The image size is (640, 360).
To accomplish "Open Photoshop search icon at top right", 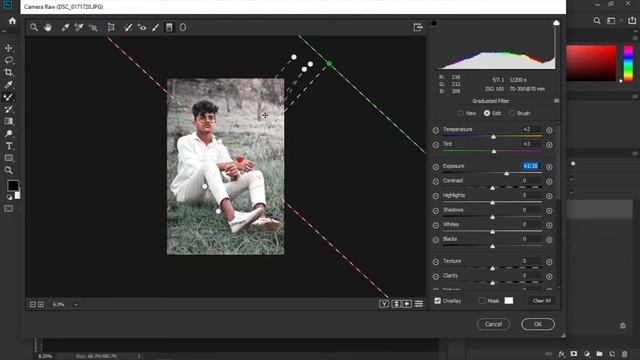I will (597, 20).
